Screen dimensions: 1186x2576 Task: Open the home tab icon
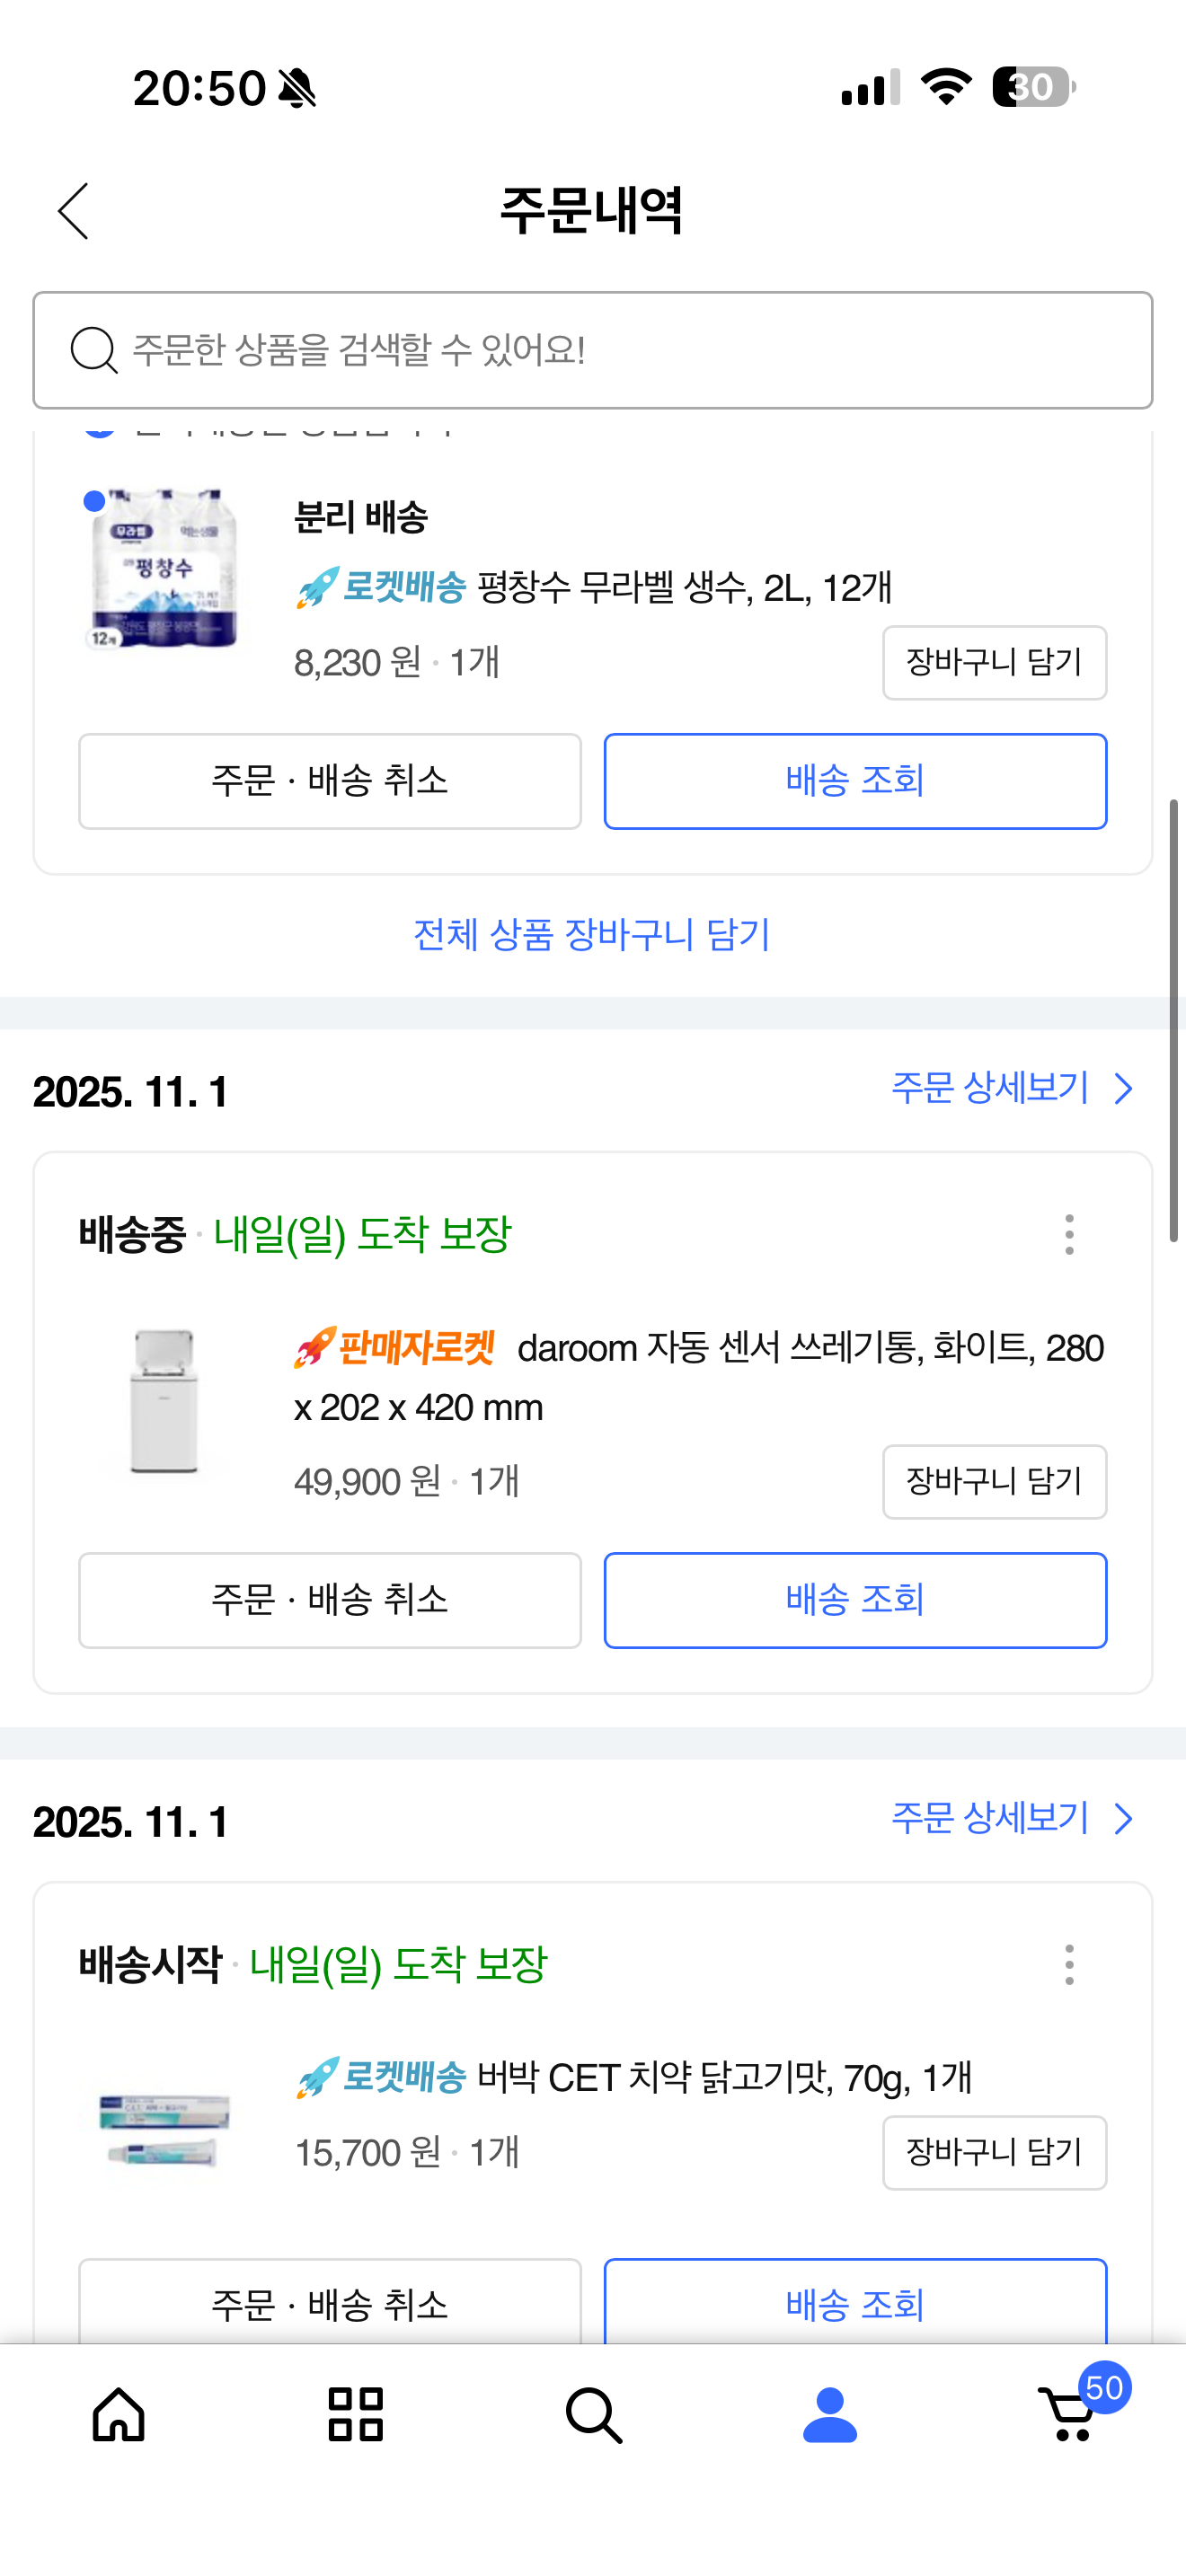coord(119,2414)
